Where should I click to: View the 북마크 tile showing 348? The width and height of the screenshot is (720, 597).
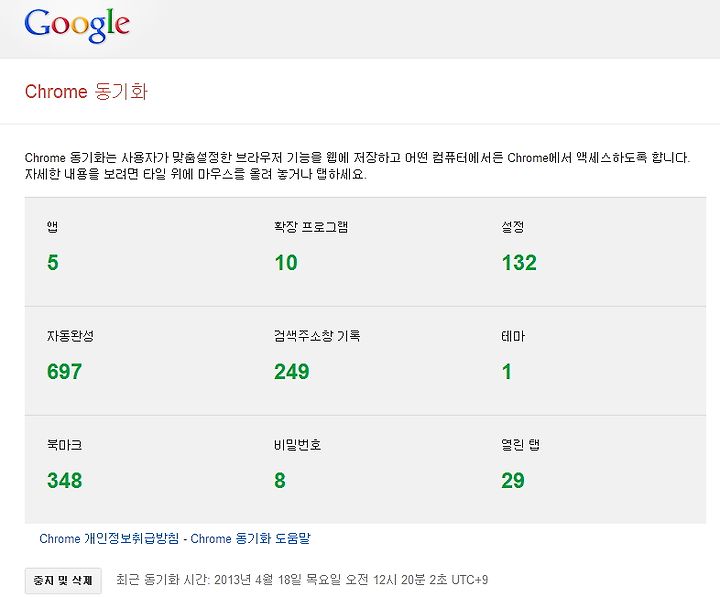[x=138, y=470]
